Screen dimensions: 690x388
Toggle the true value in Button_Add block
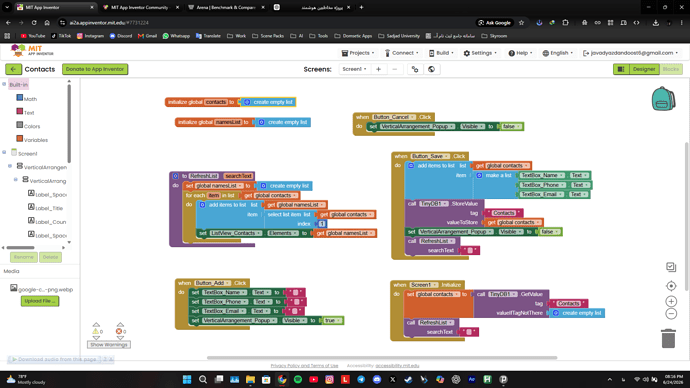tap(333, 321)
